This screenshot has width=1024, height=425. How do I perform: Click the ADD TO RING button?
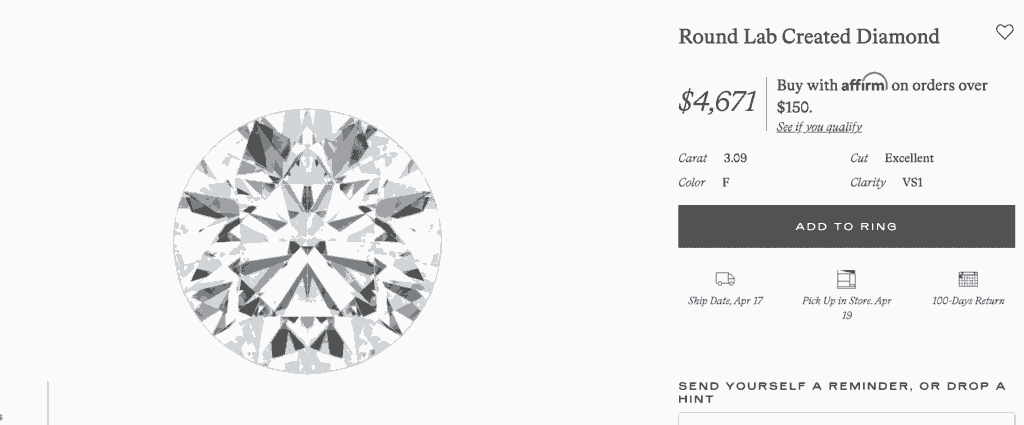pyautogui.click(x=846, y=227)
